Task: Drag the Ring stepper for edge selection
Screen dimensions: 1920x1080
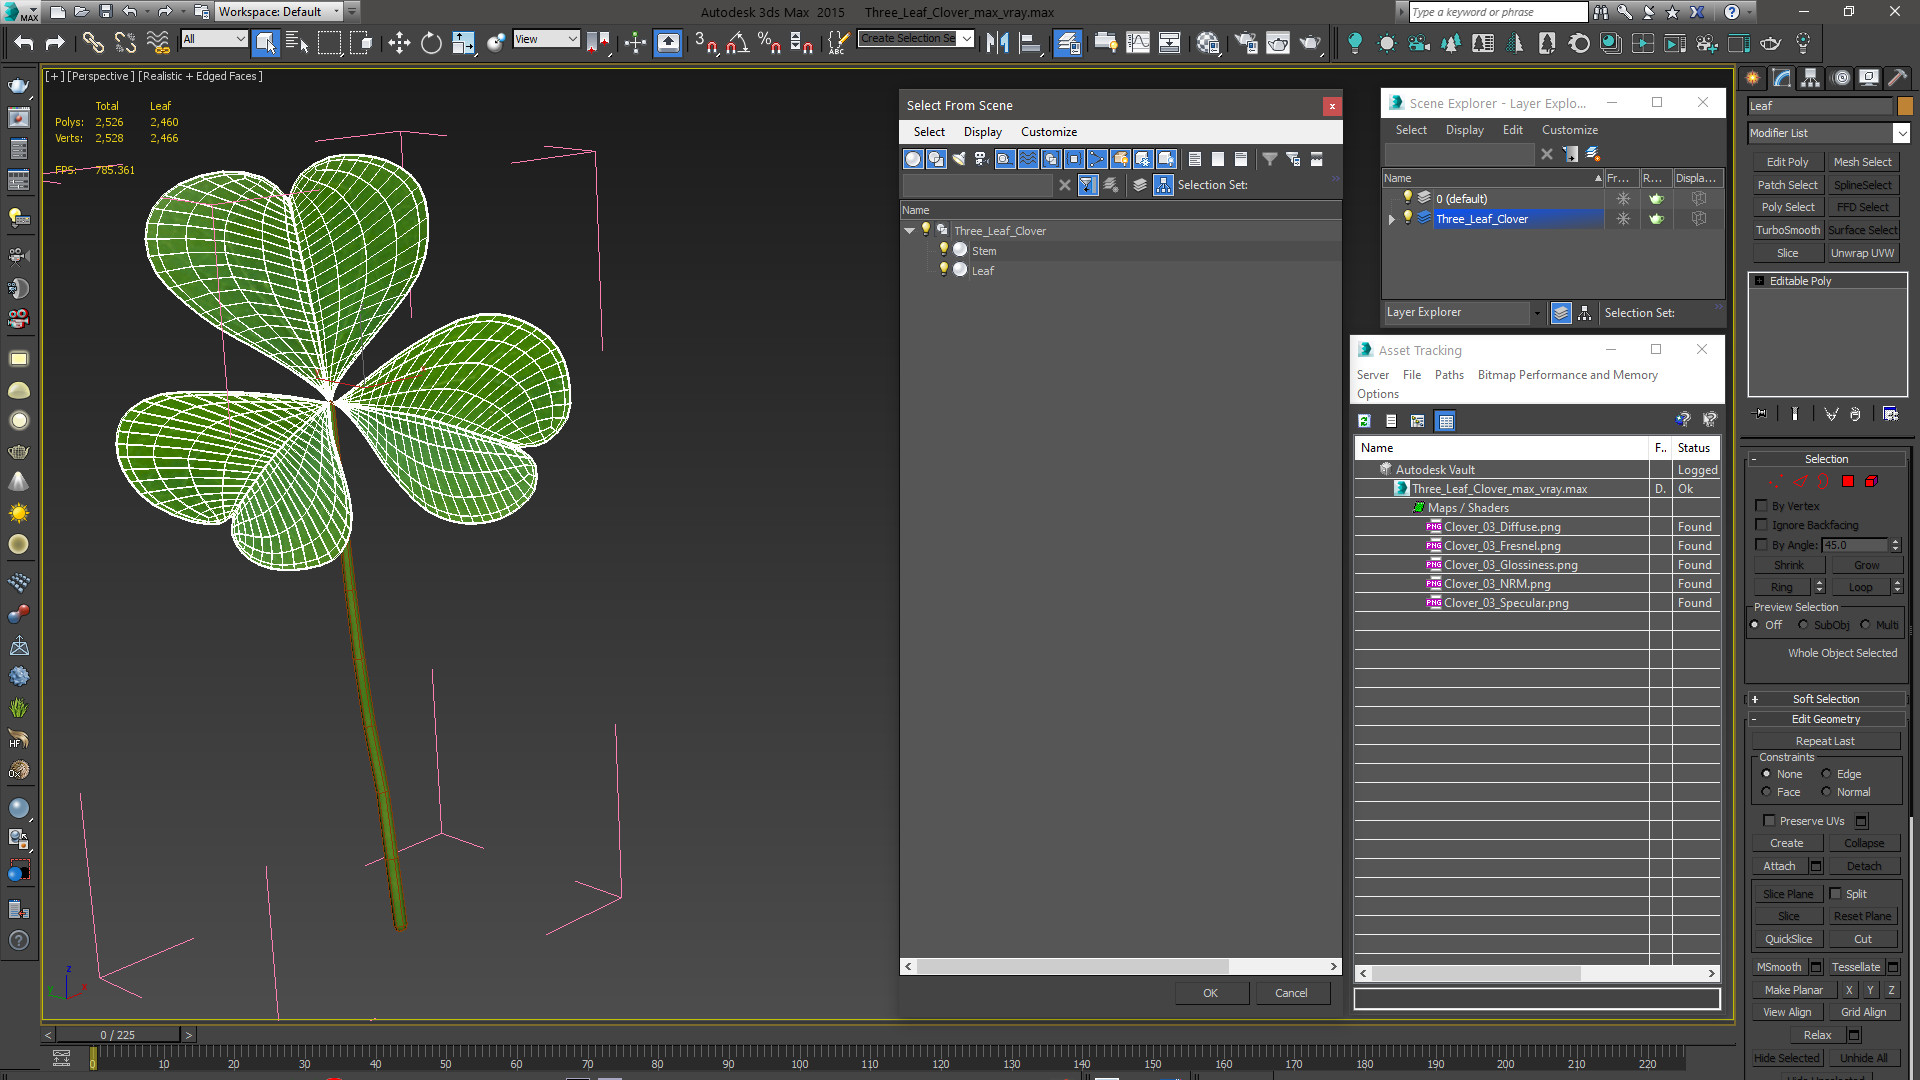Action: coord(1820,587)
